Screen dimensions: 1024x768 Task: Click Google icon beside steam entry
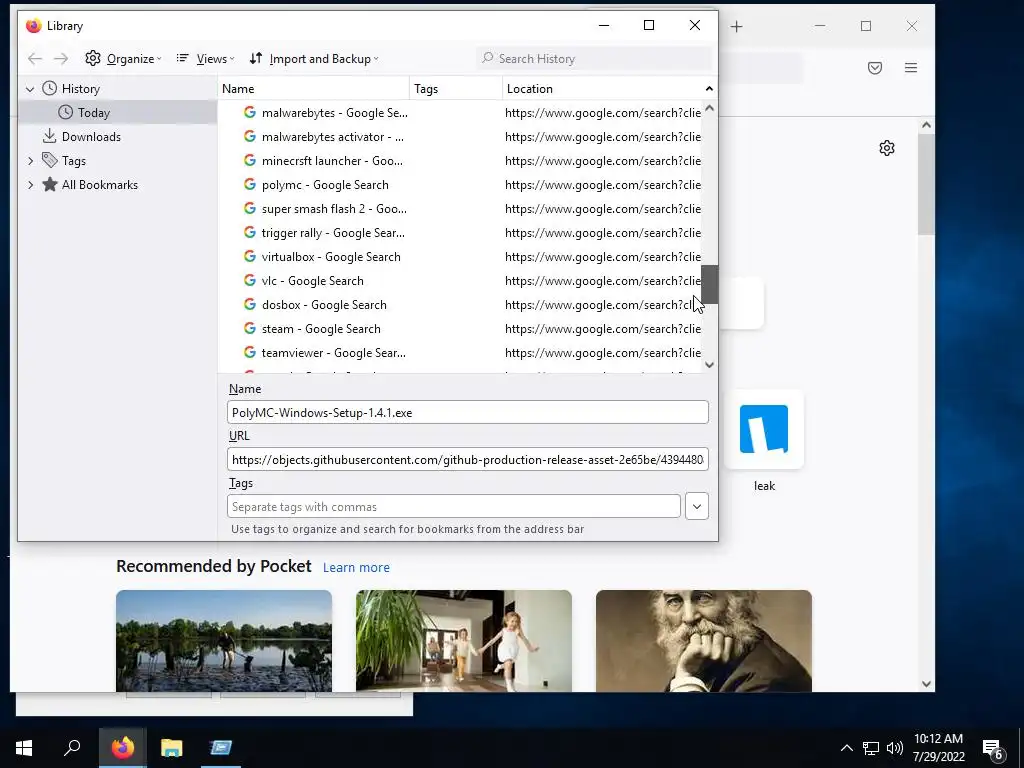click(249, 328)
